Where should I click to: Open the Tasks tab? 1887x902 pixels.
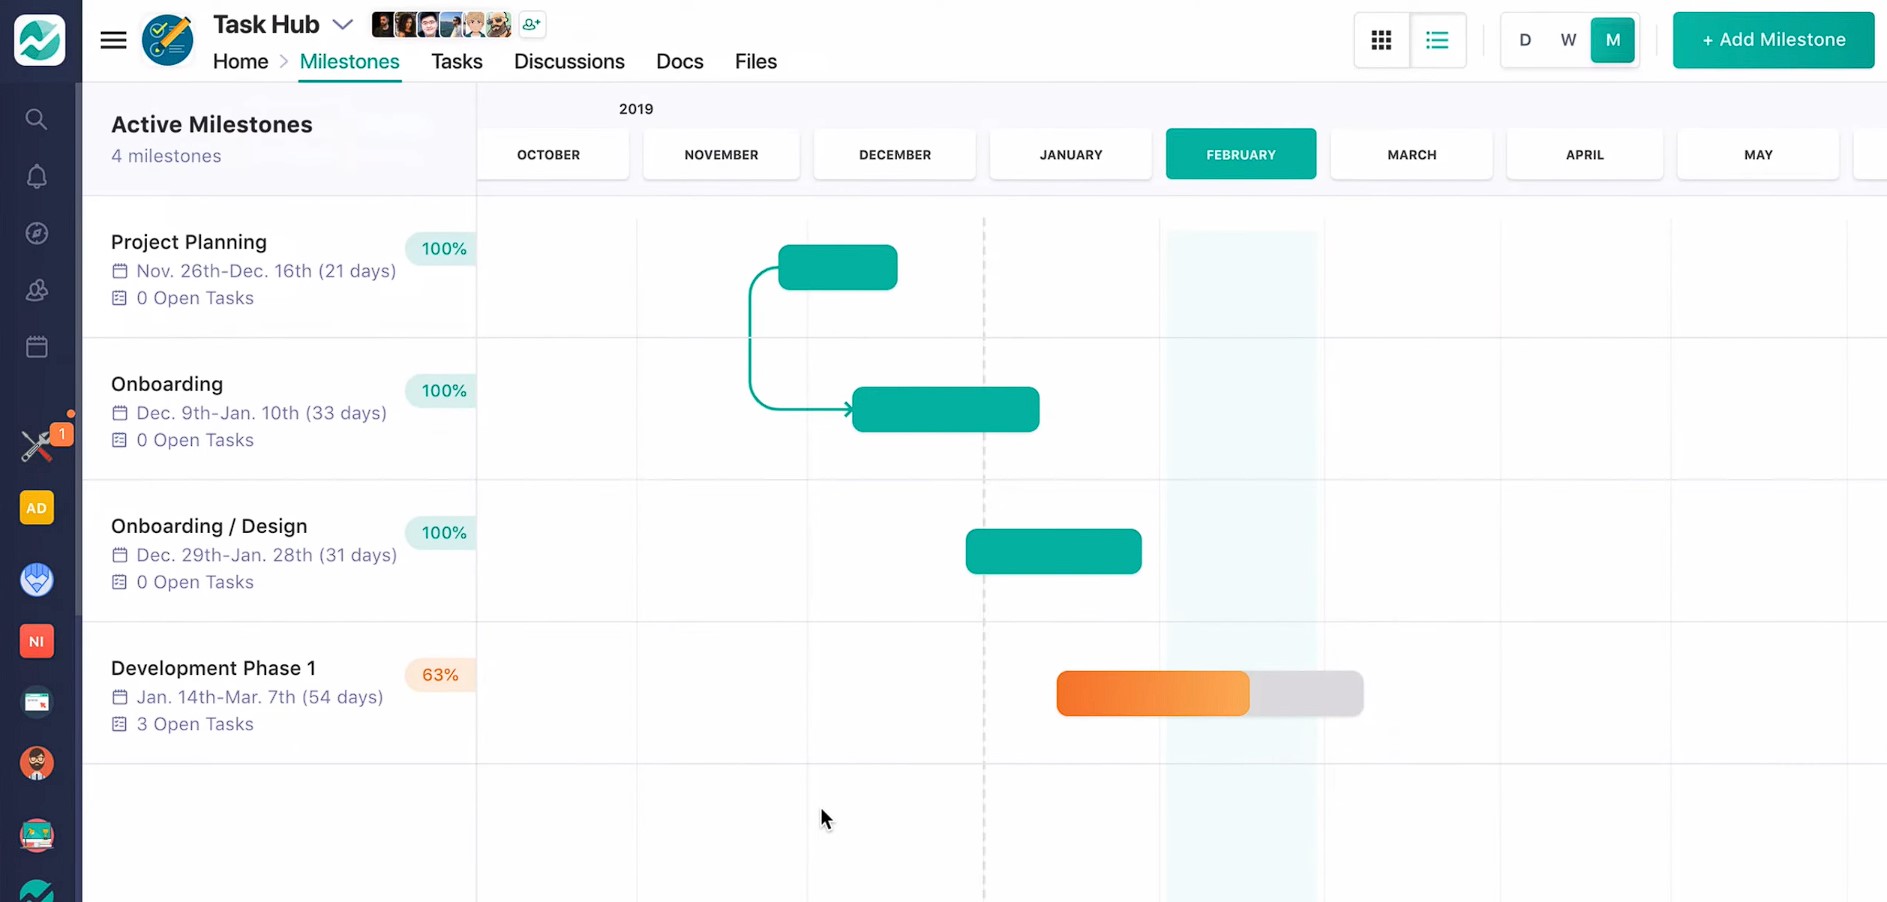coord(456,61)
